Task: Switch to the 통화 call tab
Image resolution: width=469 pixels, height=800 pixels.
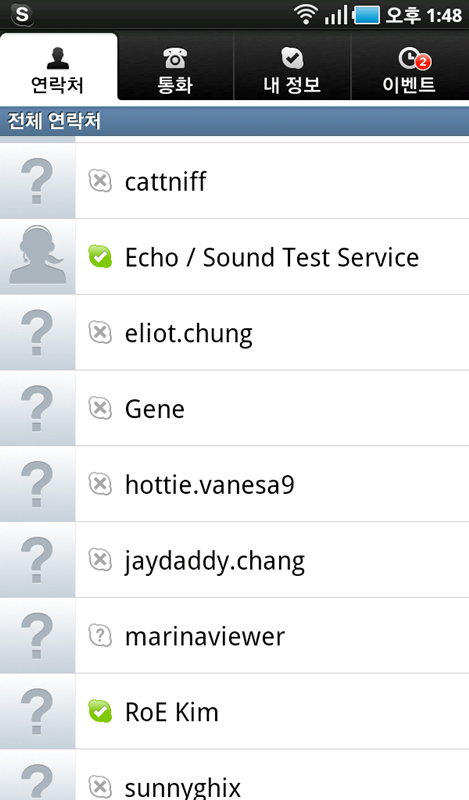Action: coord(175,67)
